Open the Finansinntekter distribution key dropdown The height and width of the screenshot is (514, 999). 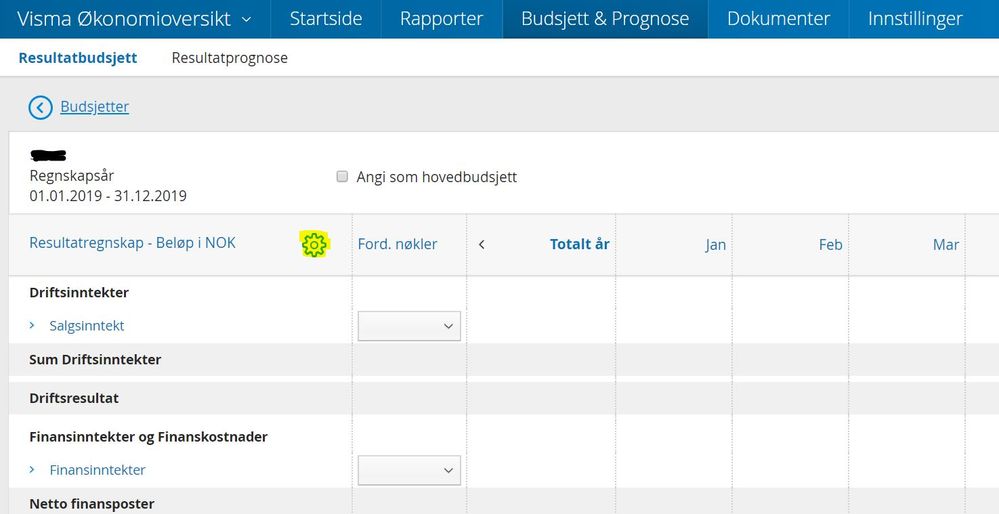click(409, 470)
